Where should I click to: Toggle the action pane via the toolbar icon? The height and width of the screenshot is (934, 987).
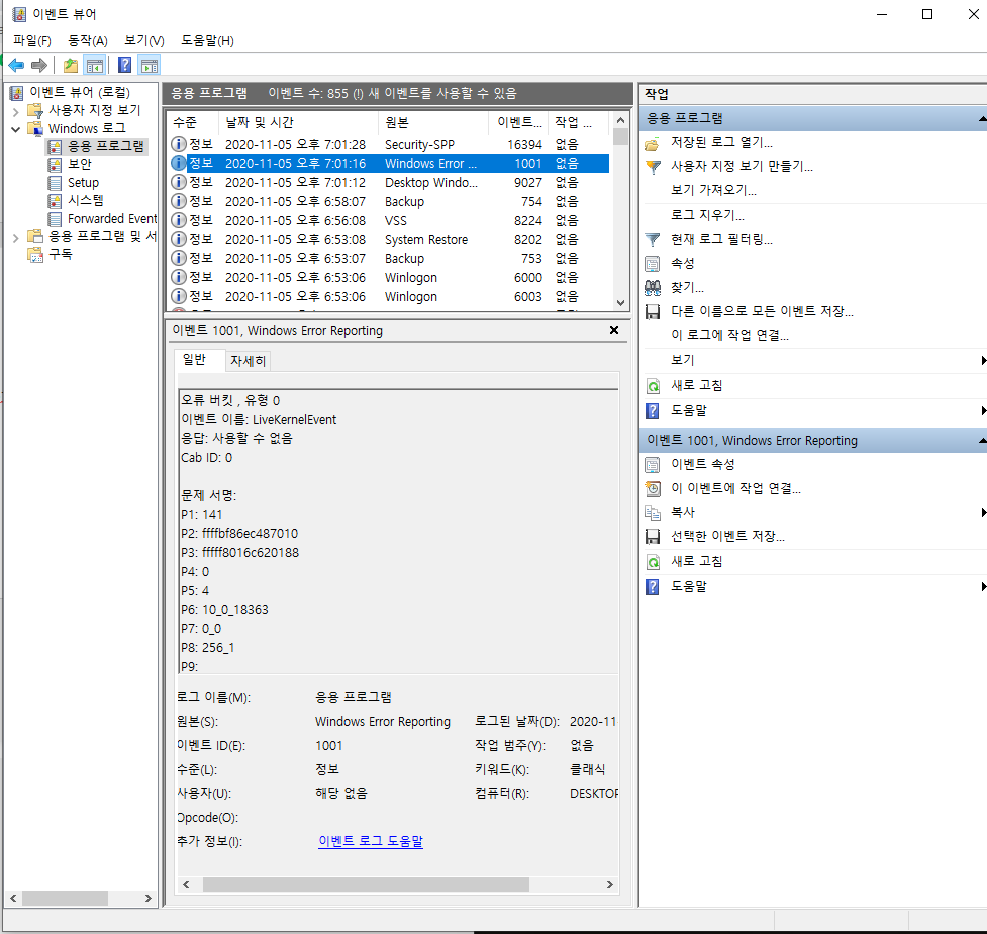point(148,65)
